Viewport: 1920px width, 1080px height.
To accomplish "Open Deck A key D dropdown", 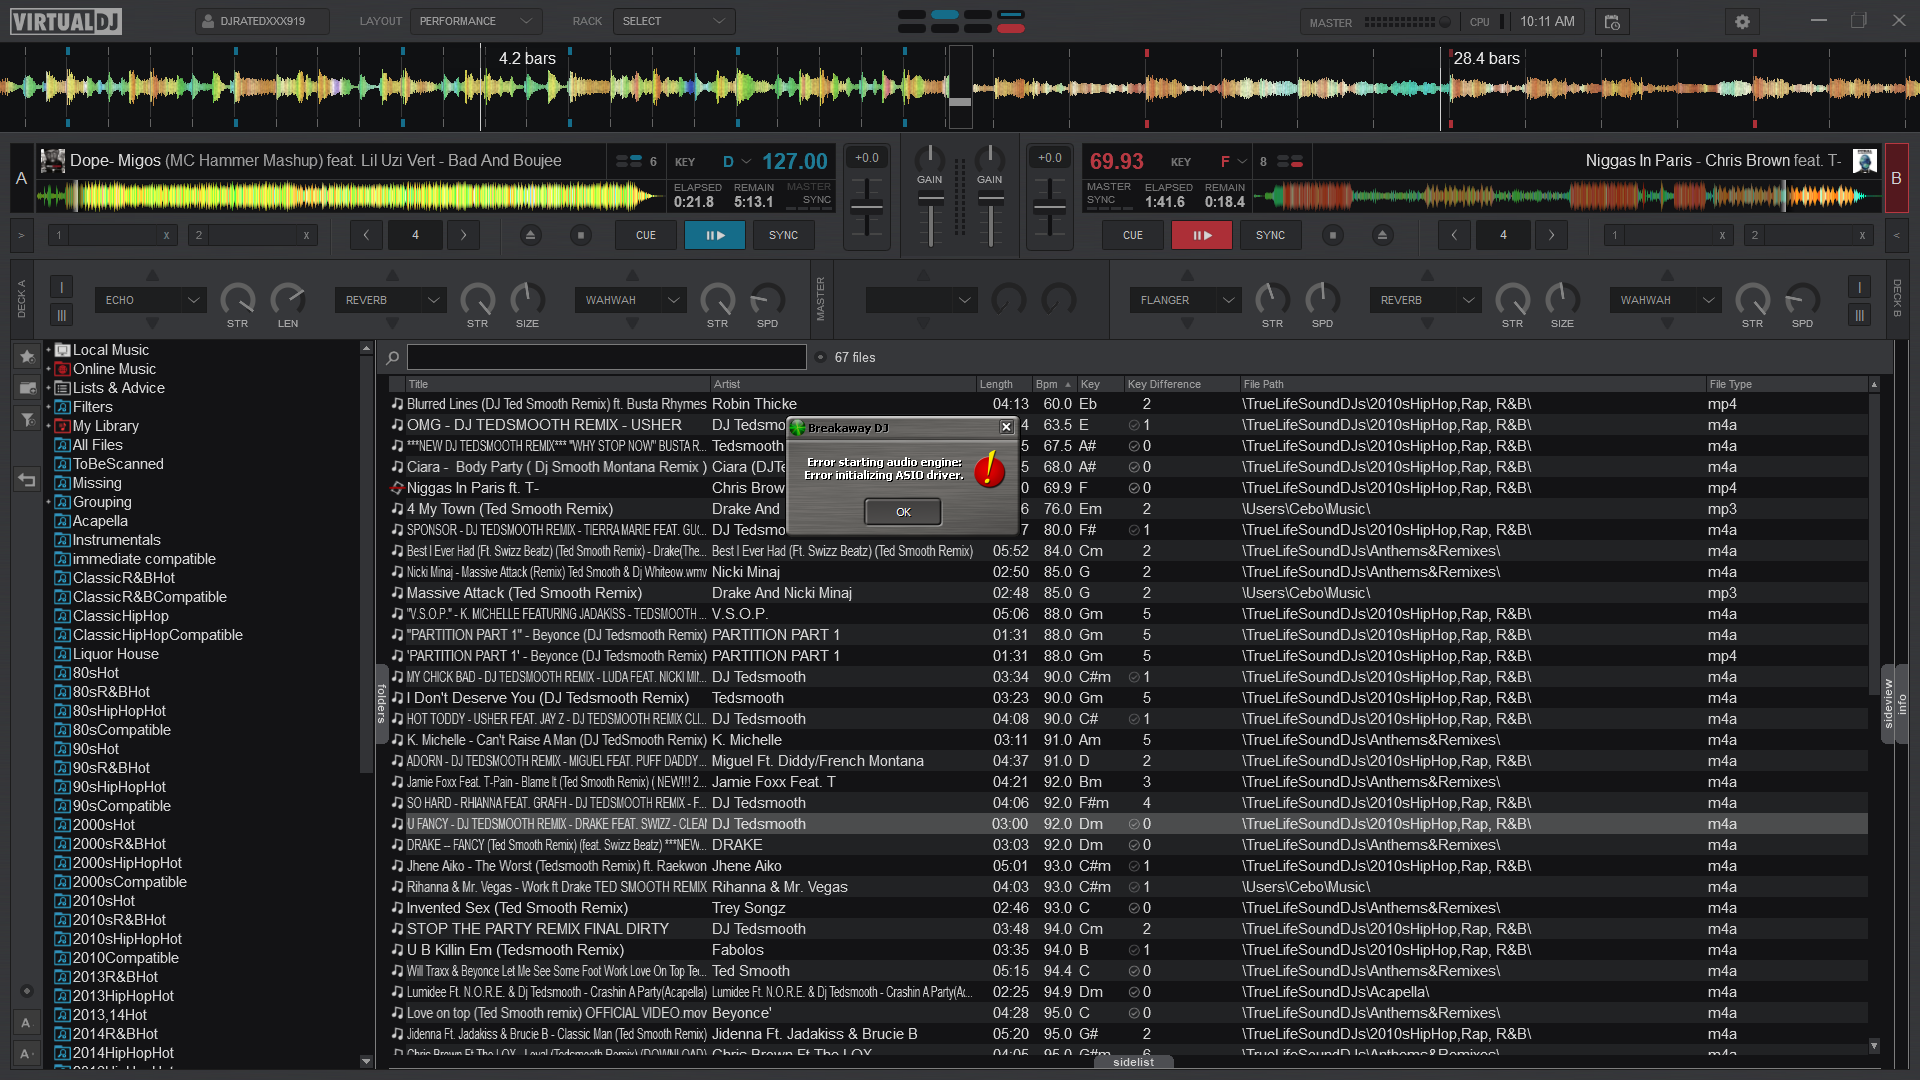I will coord(737,162).
